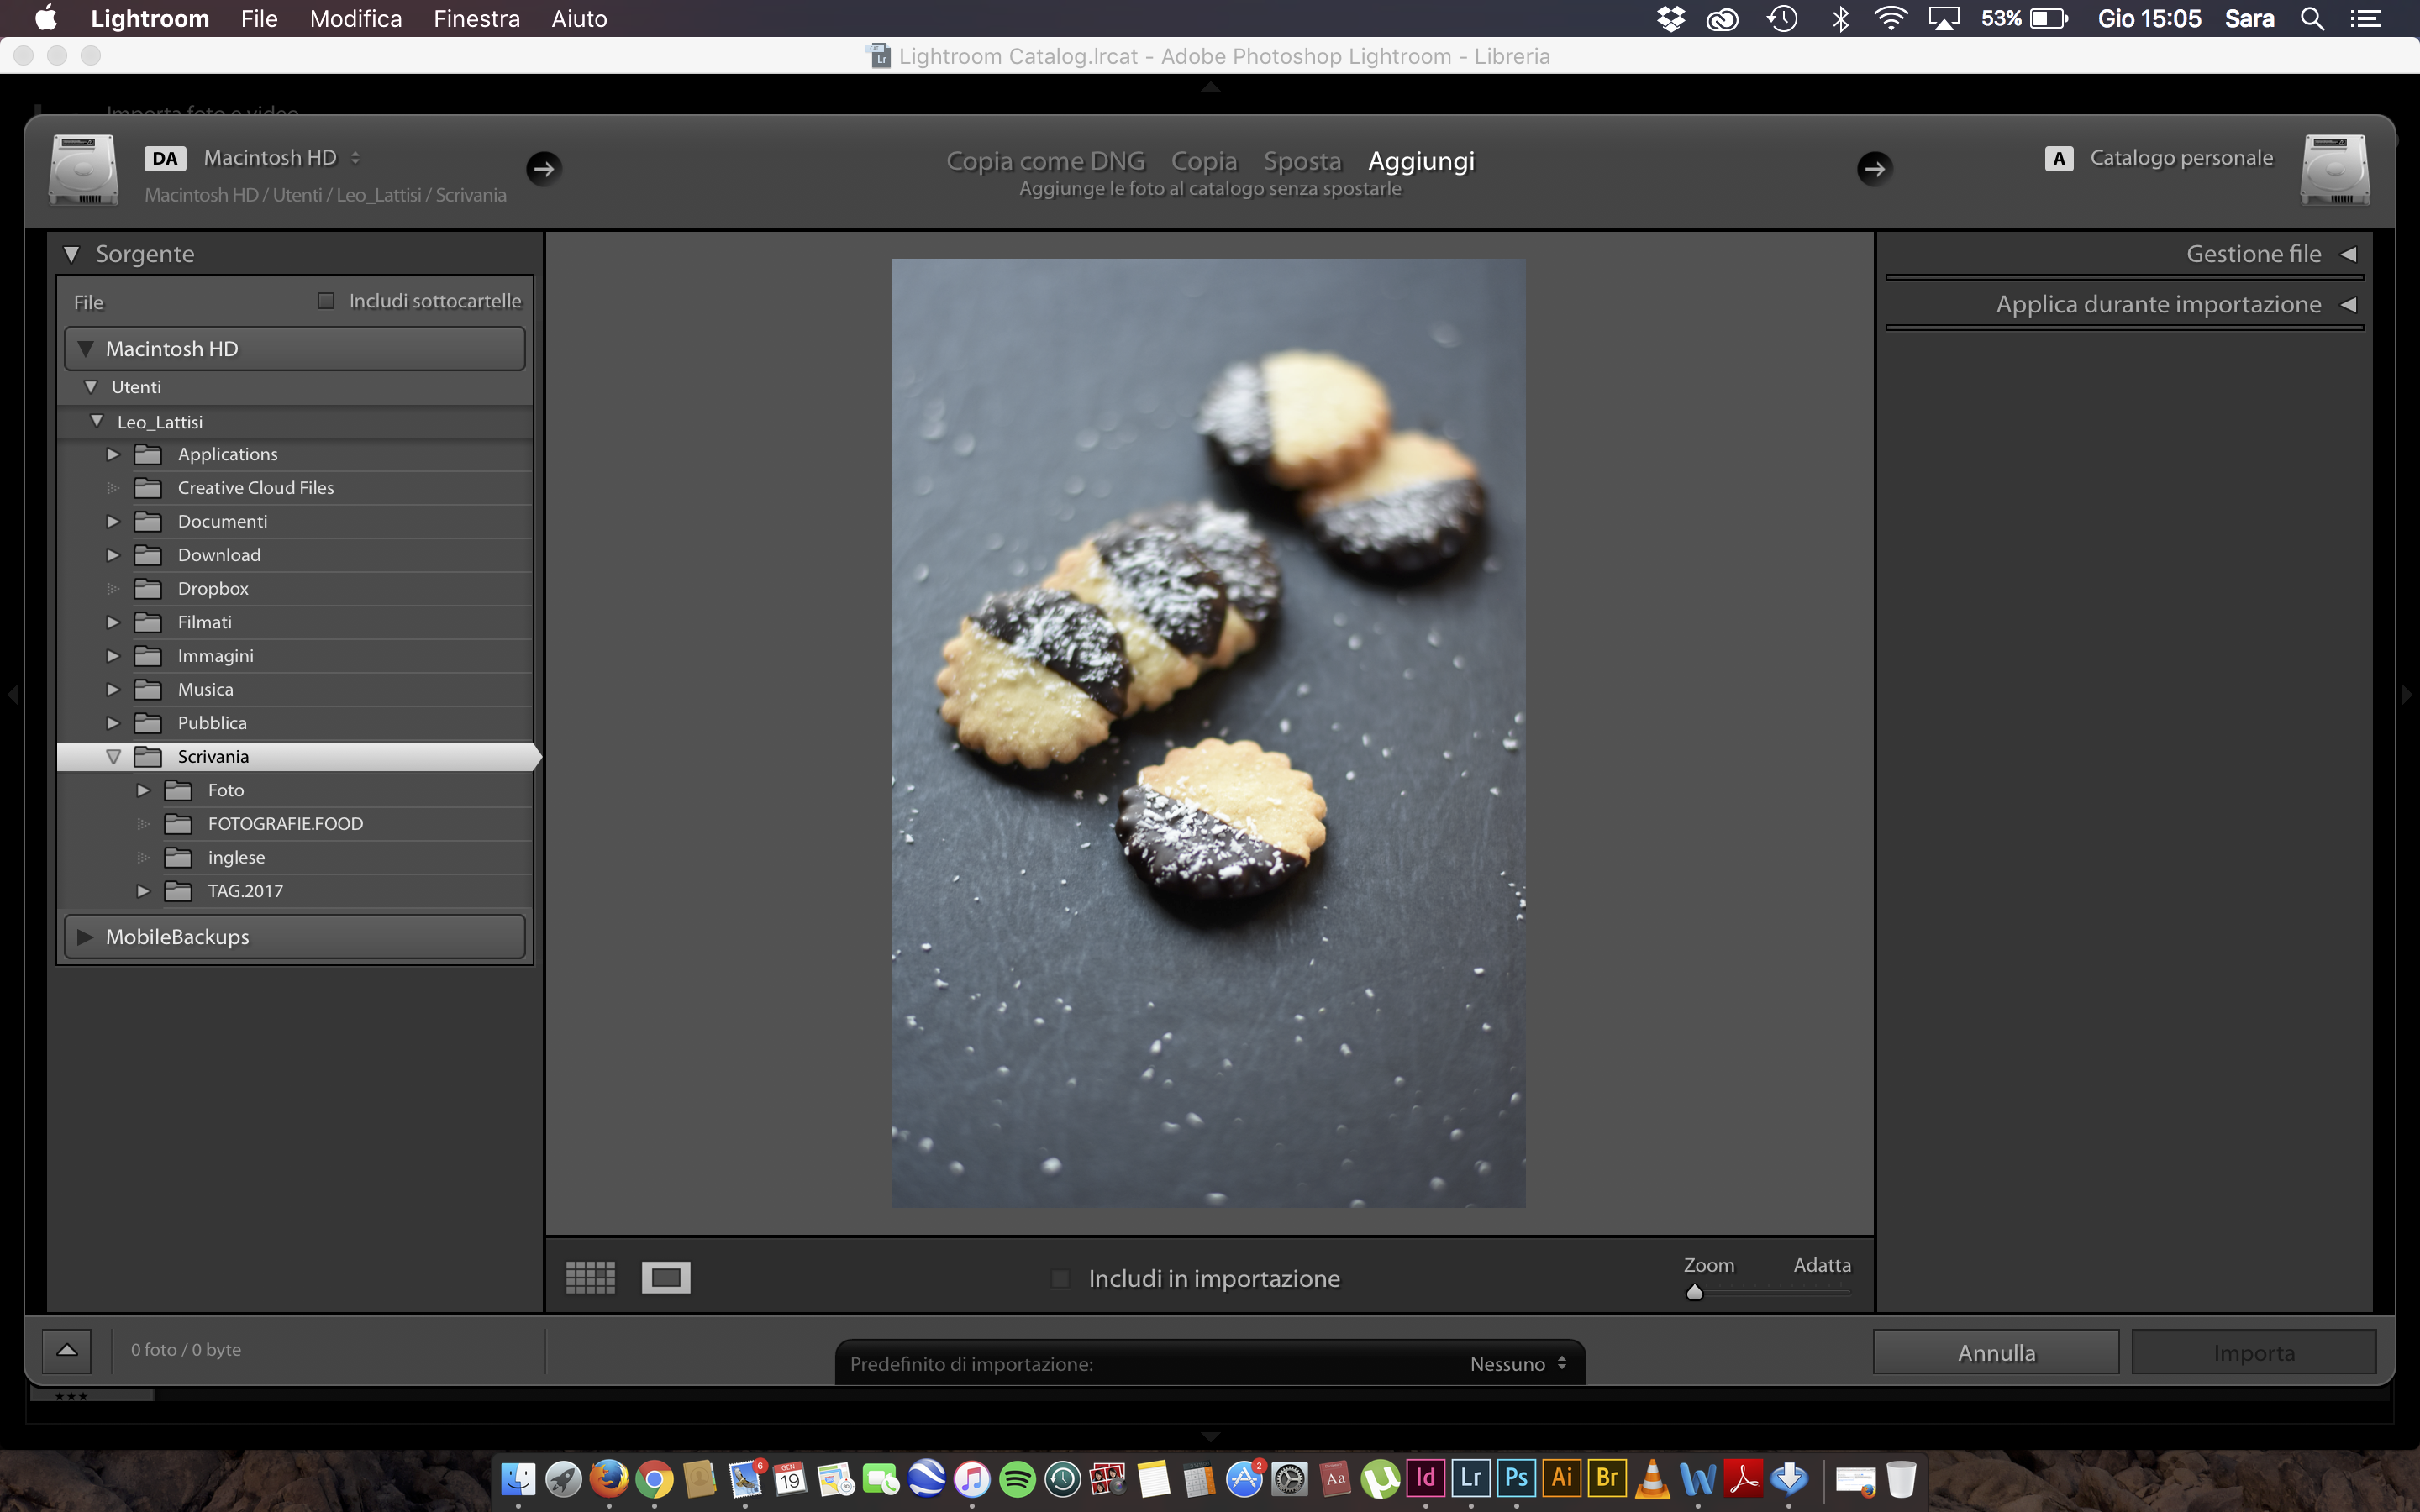Viewport: 2420px width, 1512px height.
Task: Open Illustrator from the Dock
Action: point(1562,1478)
